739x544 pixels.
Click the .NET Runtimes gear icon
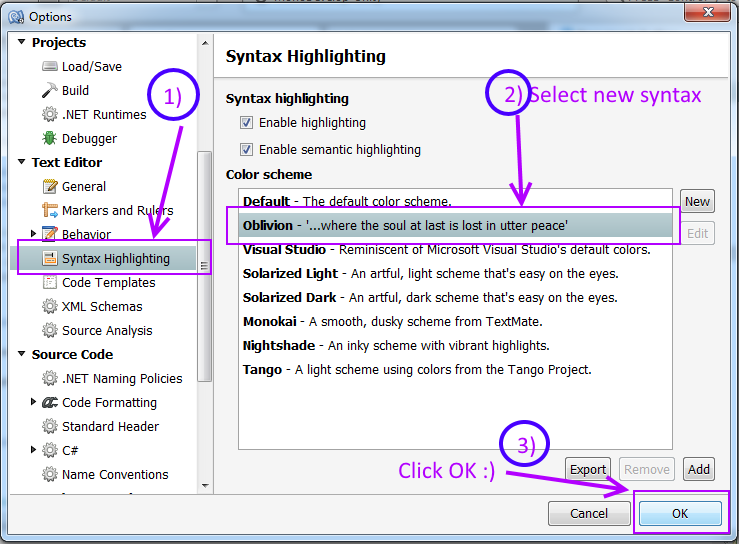49,115
